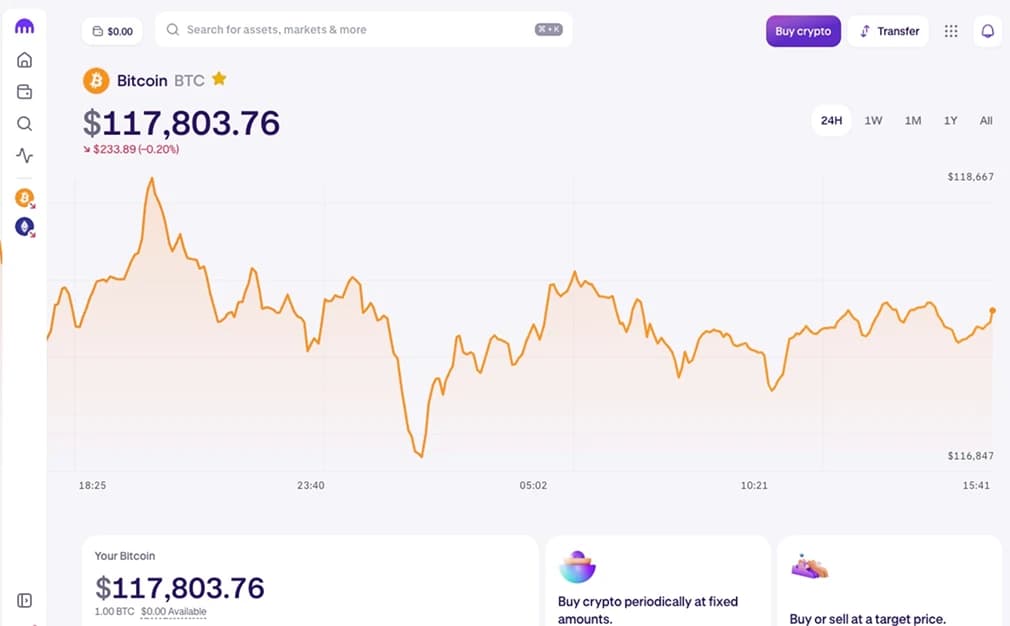Open the All timeframe view
The width and height of the screenshot is (1010, 626).
coord(986,120)
